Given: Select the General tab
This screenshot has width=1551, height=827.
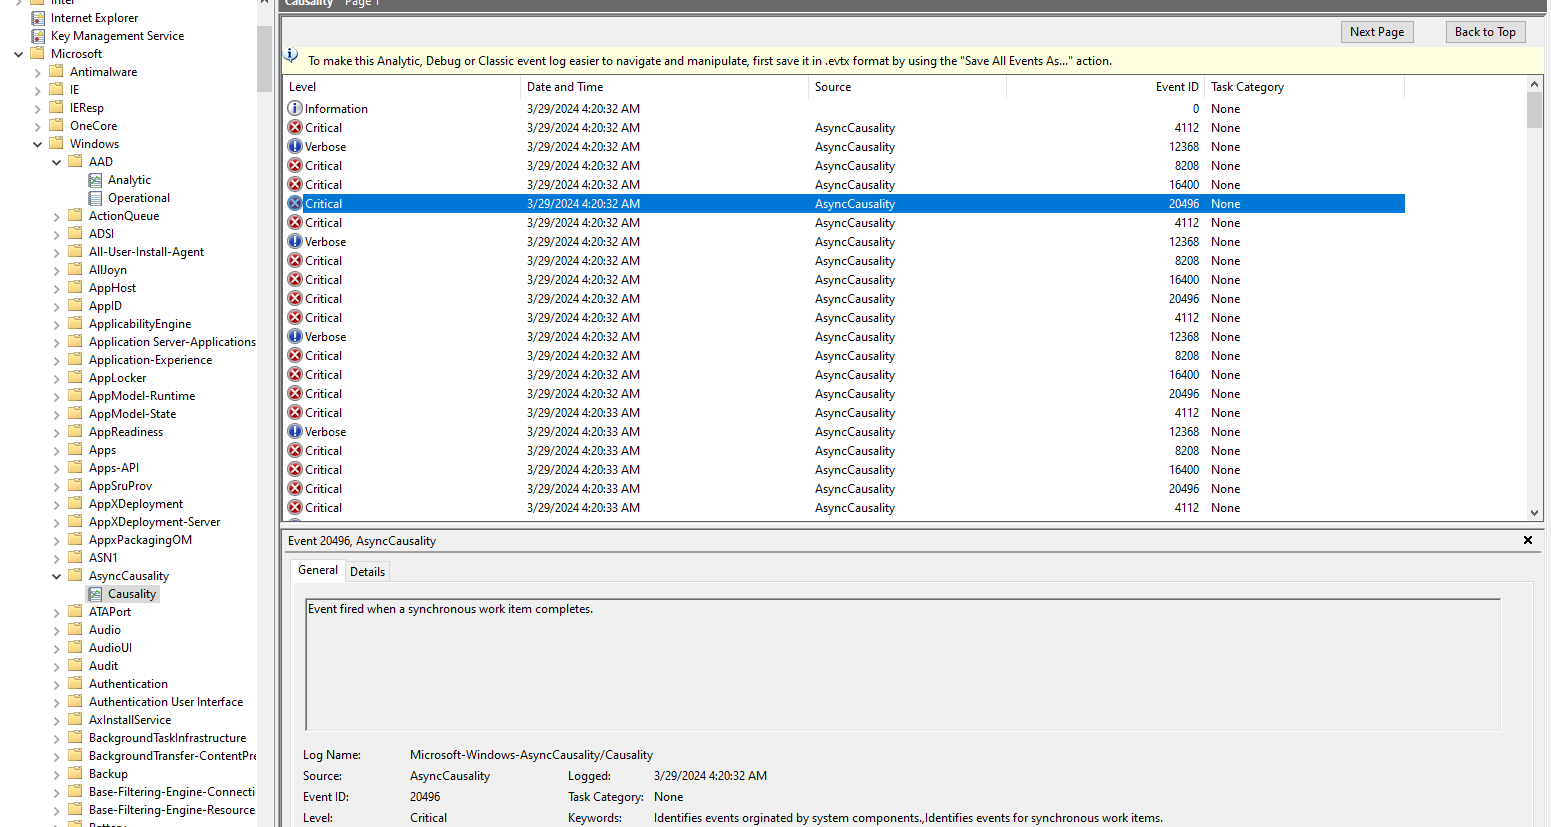Looking at the screenshot, I should tap(317, 570).
